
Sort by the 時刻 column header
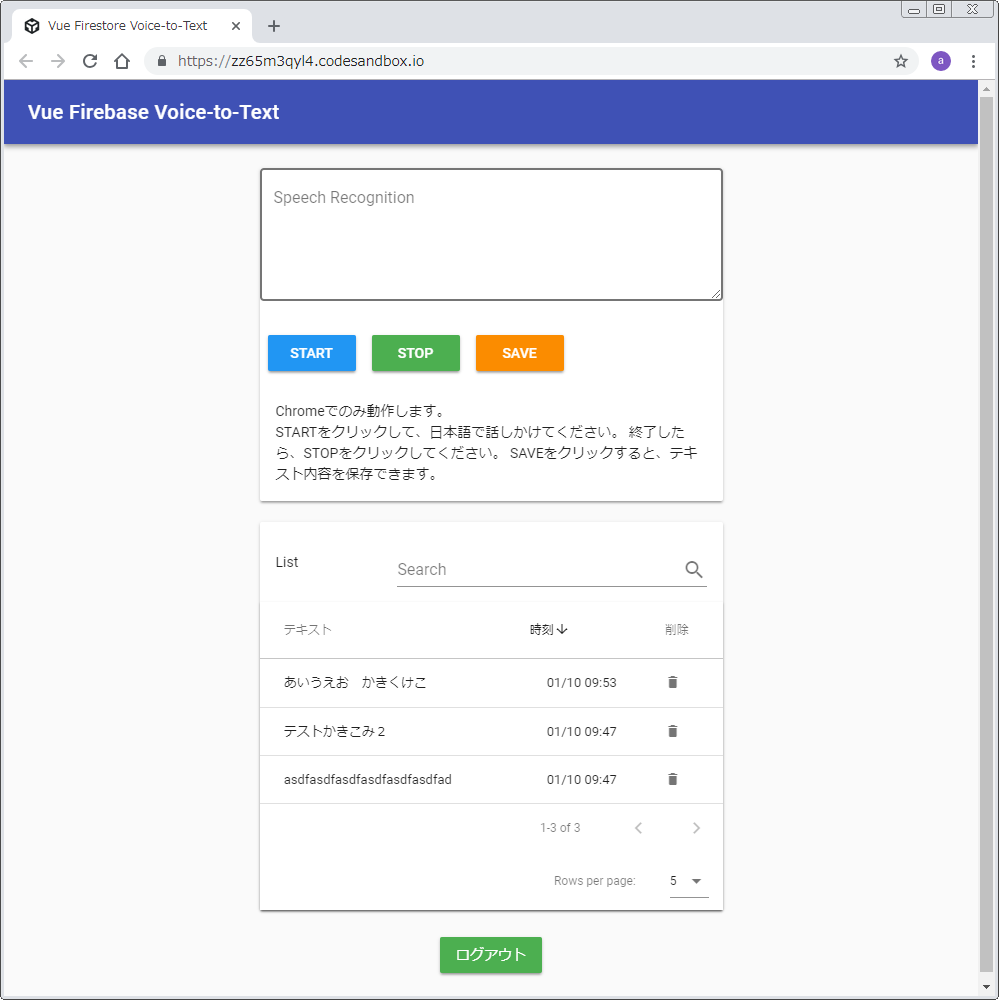pos(549,629)
